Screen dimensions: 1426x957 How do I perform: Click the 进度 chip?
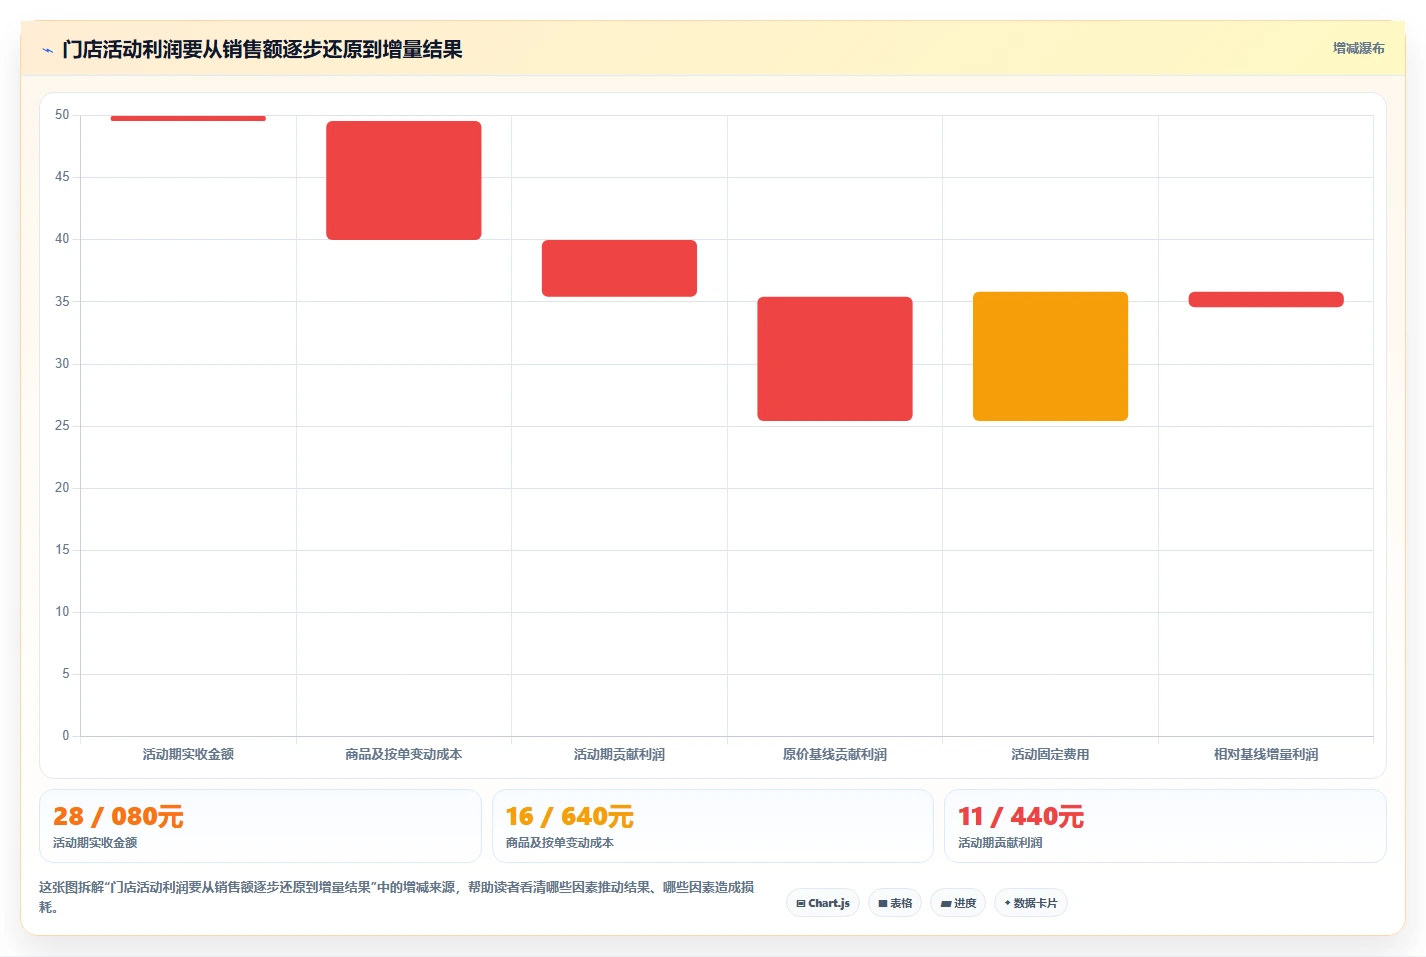point(958,903)
